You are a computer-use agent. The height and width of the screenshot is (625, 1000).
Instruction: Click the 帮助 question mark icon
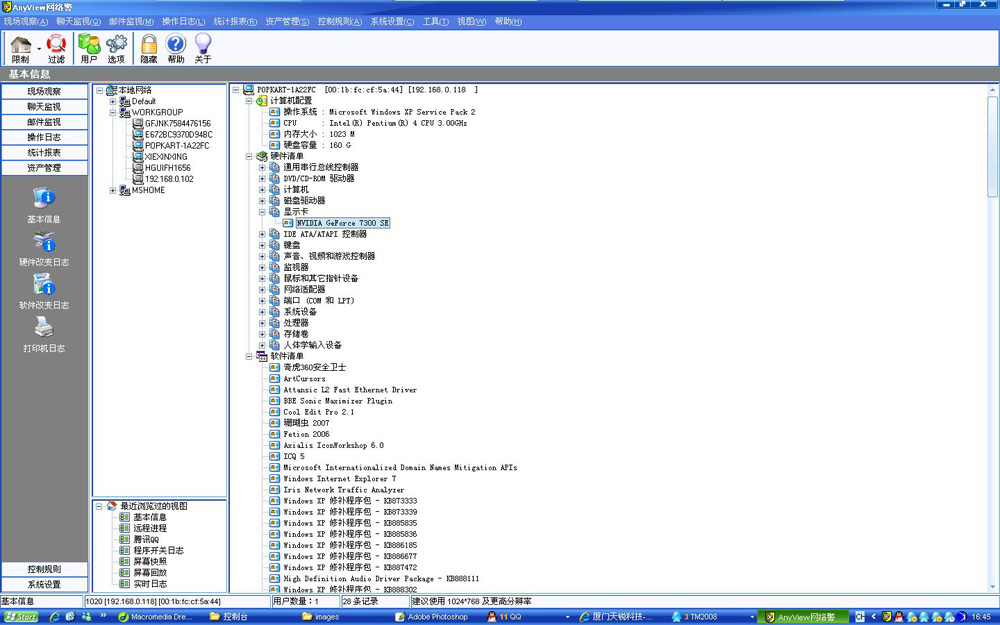175,44
